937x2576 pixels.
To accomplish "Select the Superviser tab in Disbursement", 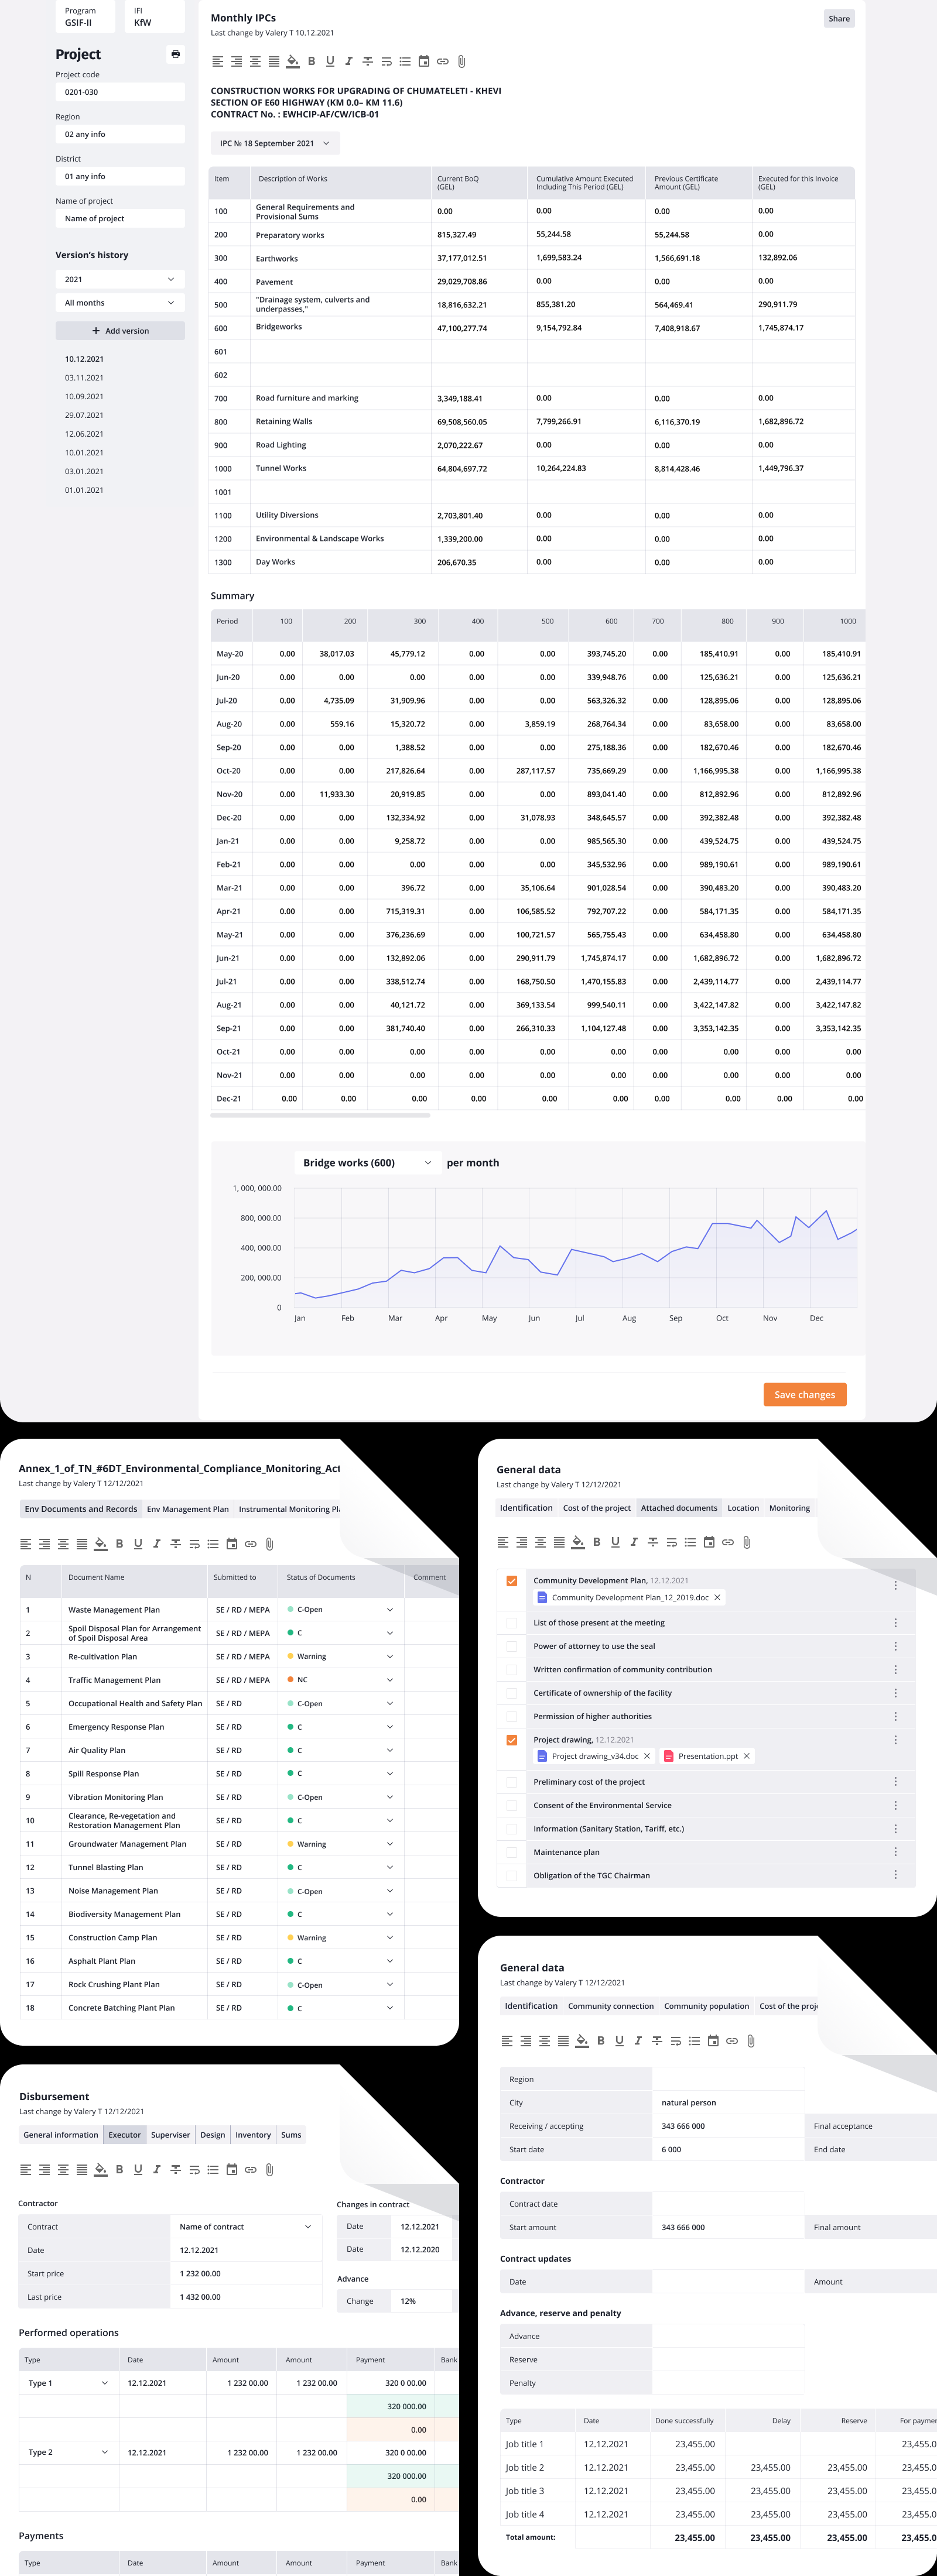I will 170,2135.
